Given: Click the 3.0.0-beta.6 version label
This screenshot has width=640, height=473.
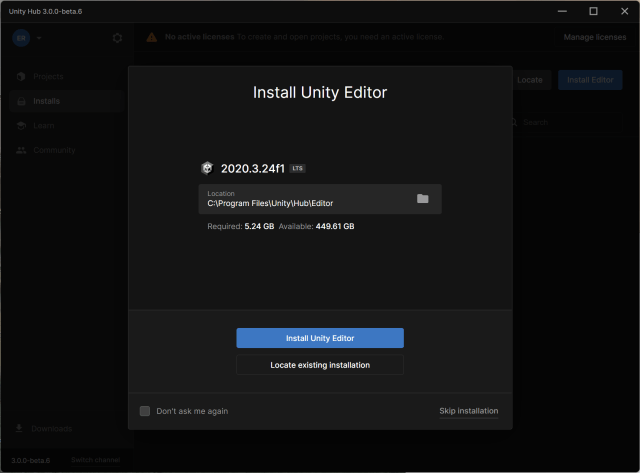Looking at the screenshot, I should [x=31, y=460].
